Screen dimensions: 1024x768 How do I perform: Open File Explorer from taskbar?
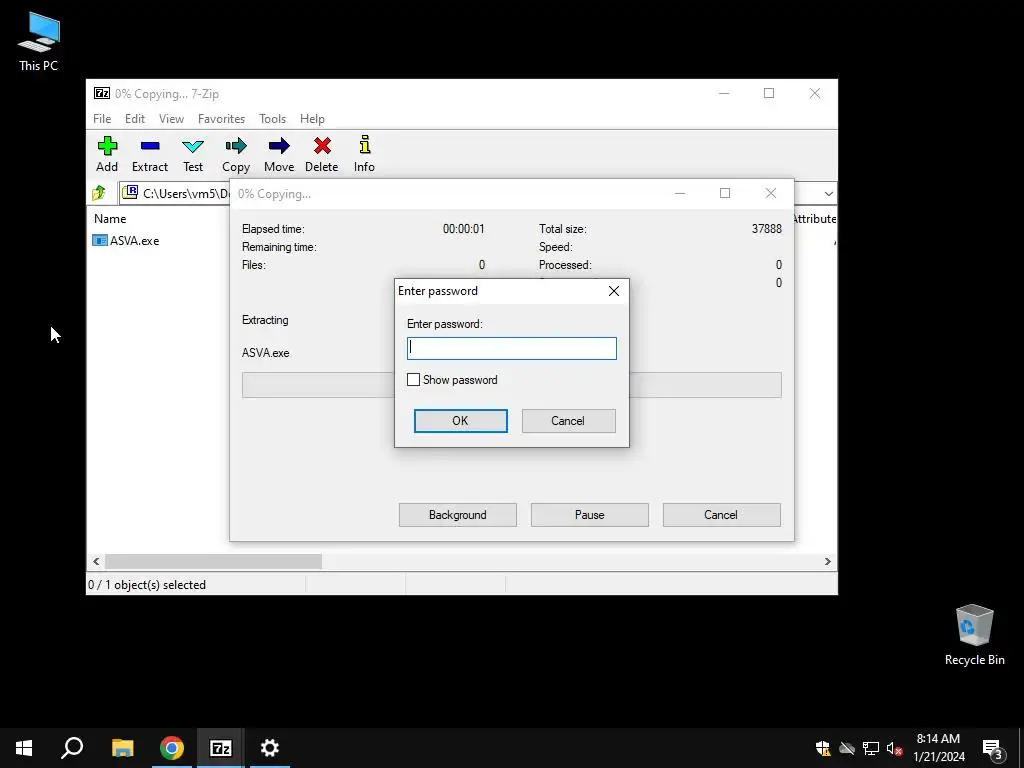[122, 748]
